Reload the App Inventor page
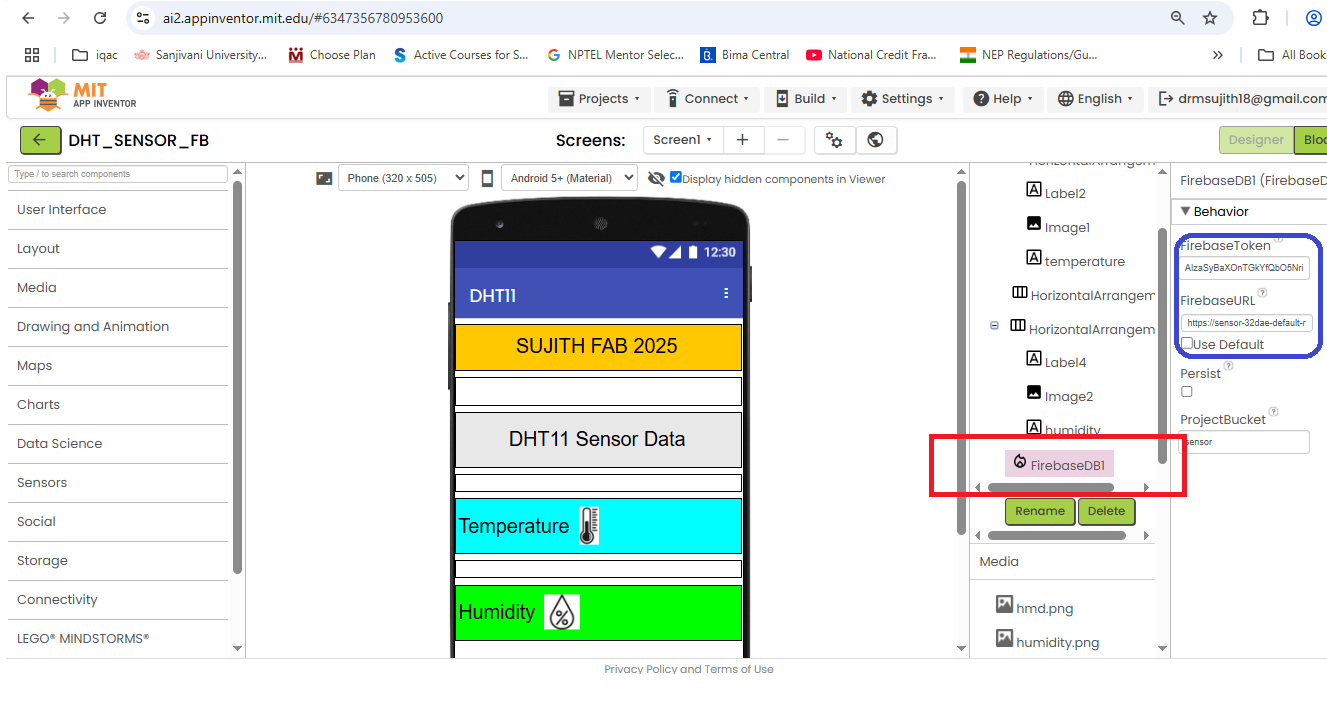Image resolution: width=1327 pixels, height=719 pixels. [100, 18]
